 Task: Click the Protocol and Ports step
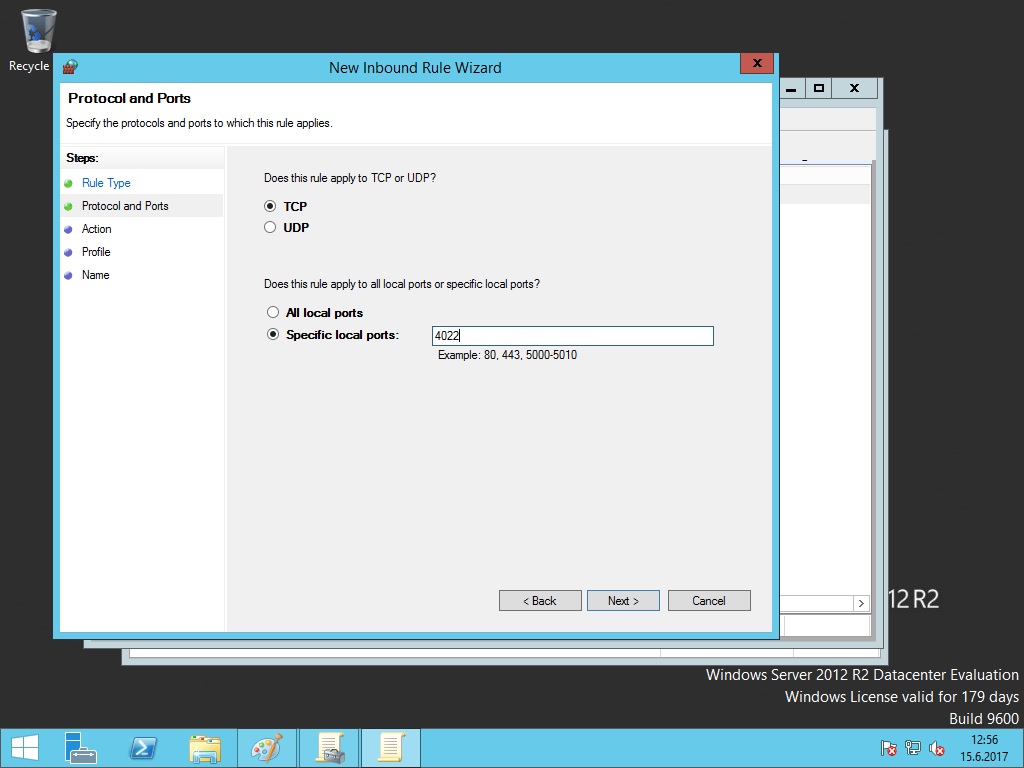[x=125, y=206]
